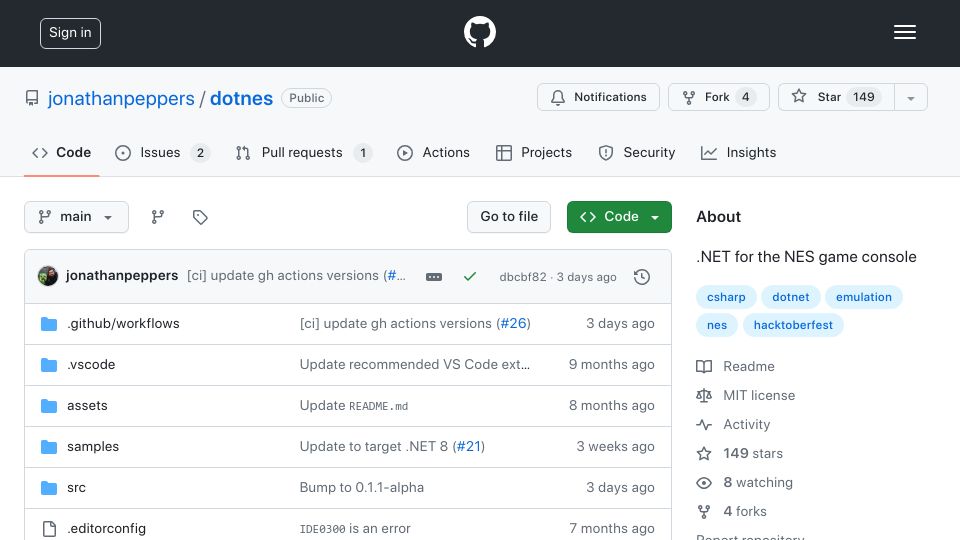Open jonathanpeppers commit author link
The image size is (960, 540).
[x=122, y=276]
